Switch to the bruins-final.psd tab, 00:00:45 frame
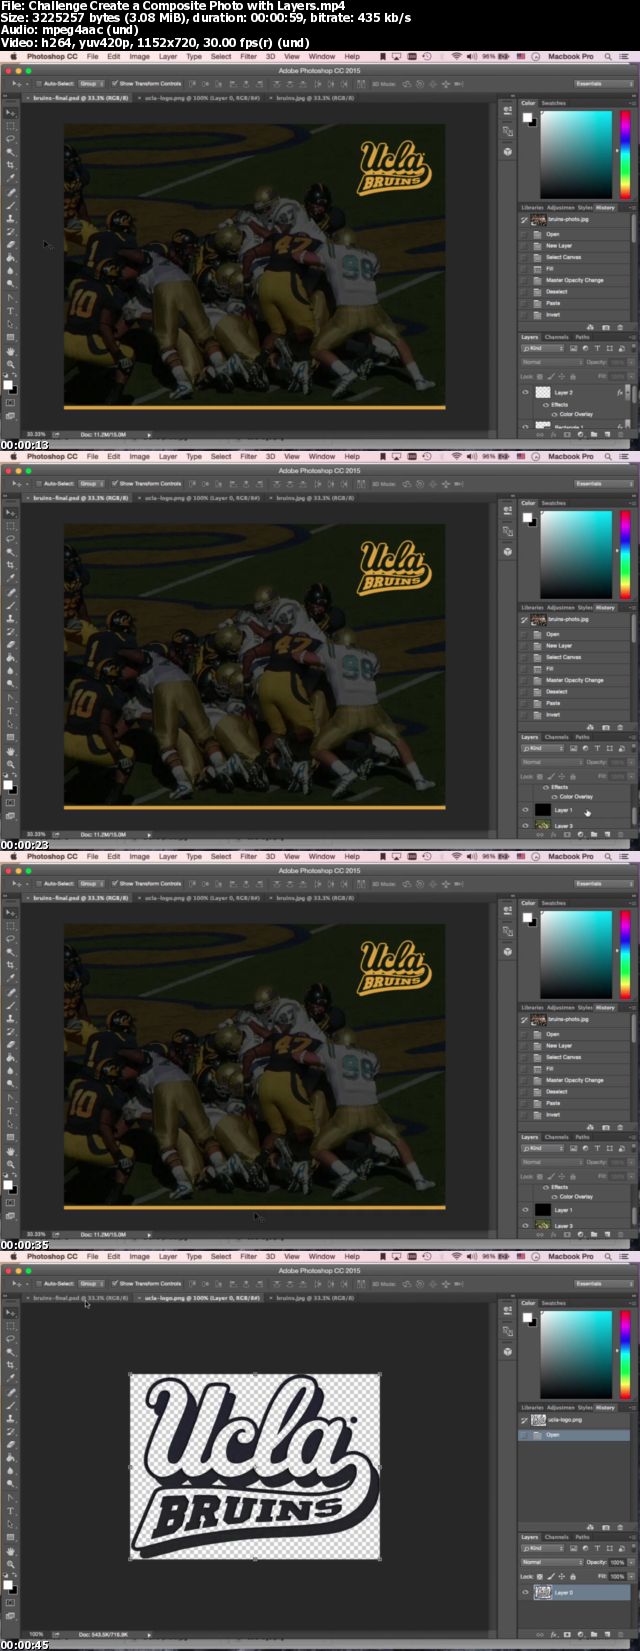Screen dimensions: 640x1651 click(81, 1298)
